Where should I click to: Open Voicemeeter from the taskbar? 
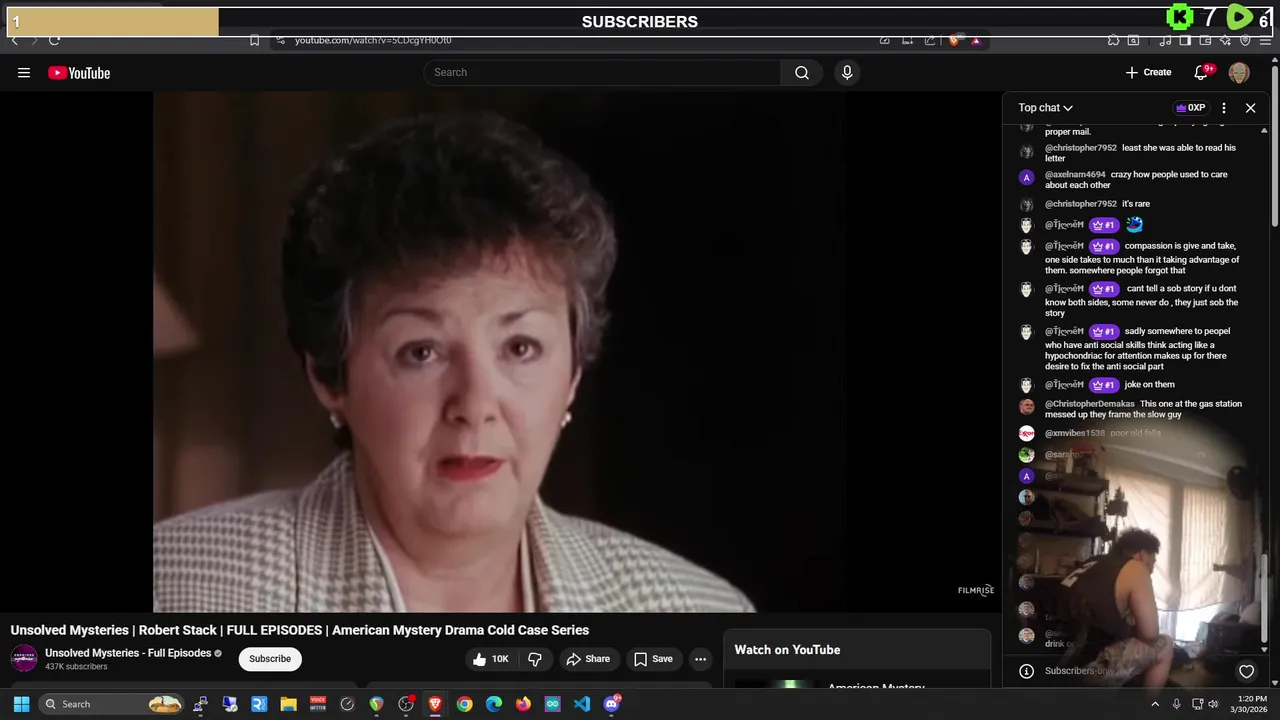318,704
